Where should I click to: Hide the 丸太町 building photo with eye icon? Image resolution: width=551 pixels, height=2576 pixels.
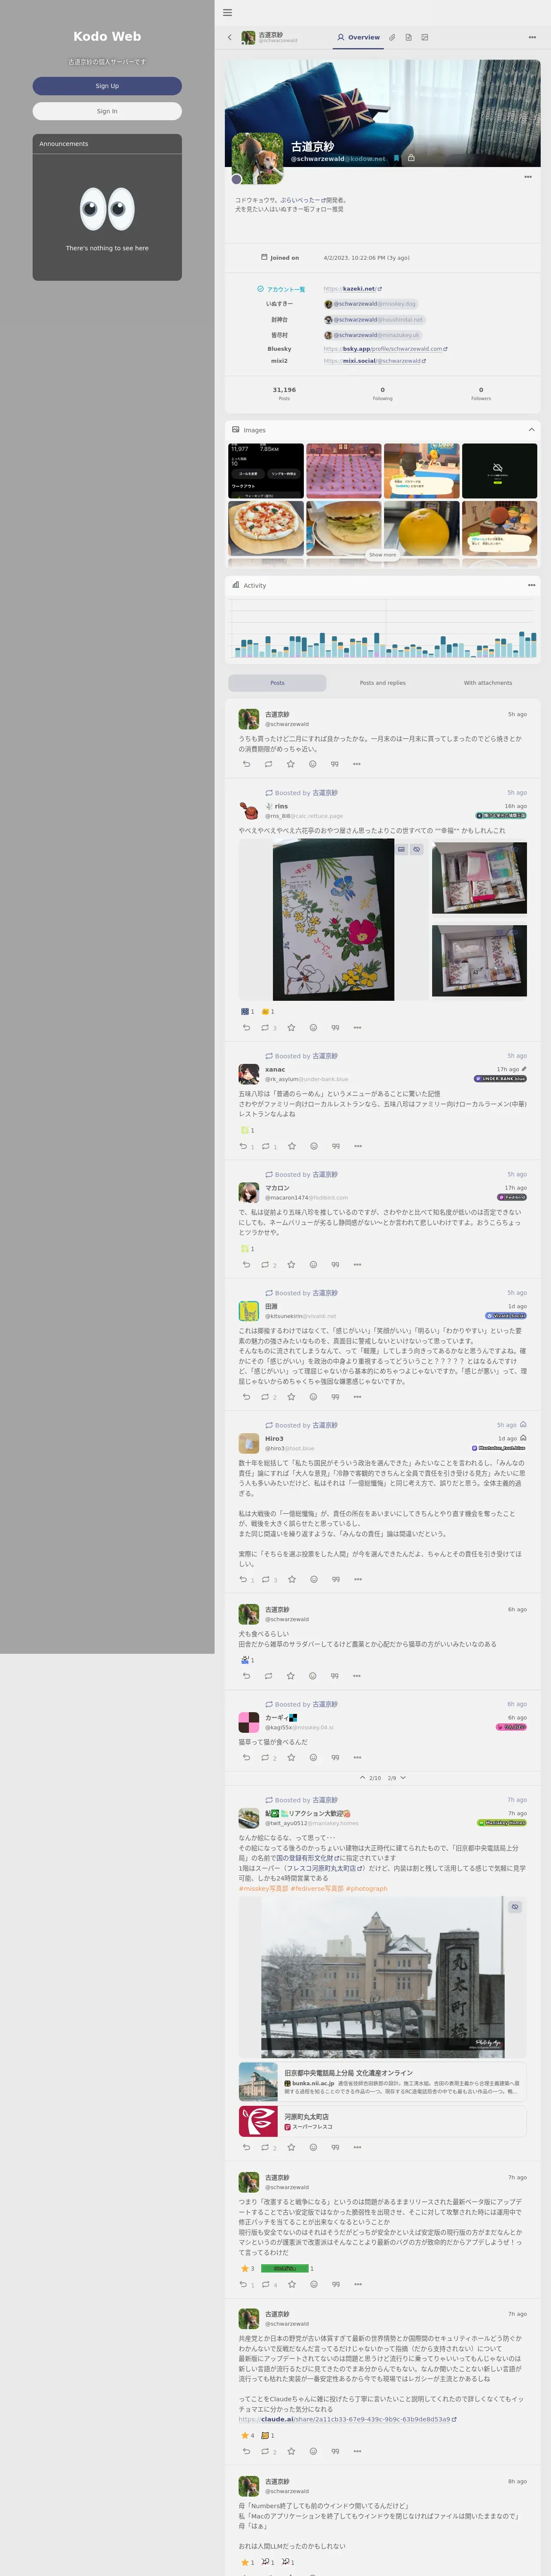point(515,1907)
